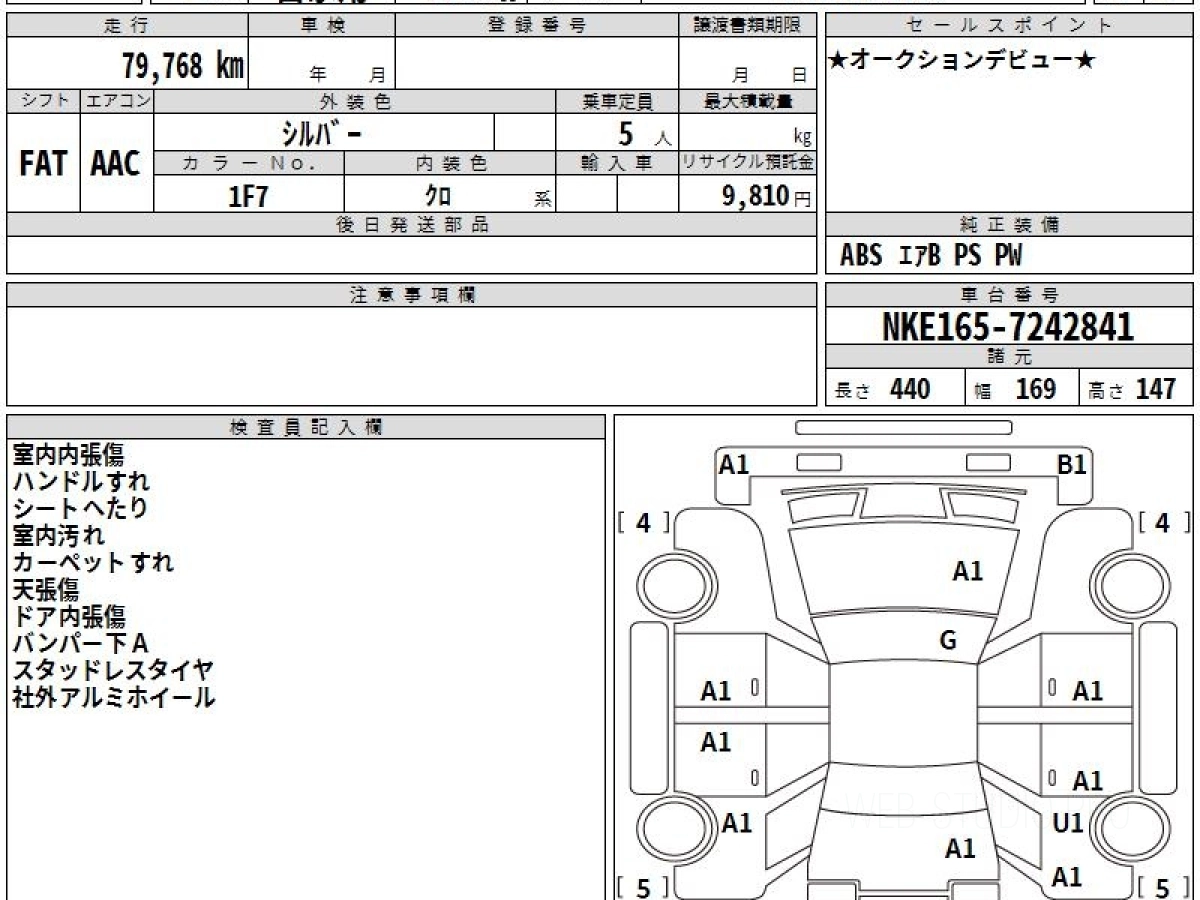Select interior color value クロ

tap(438, 195)
